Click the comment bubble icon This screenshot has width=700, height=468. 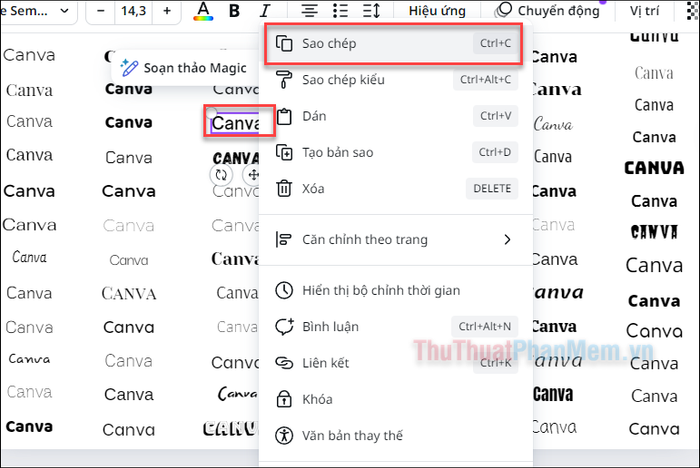[284, 326]
